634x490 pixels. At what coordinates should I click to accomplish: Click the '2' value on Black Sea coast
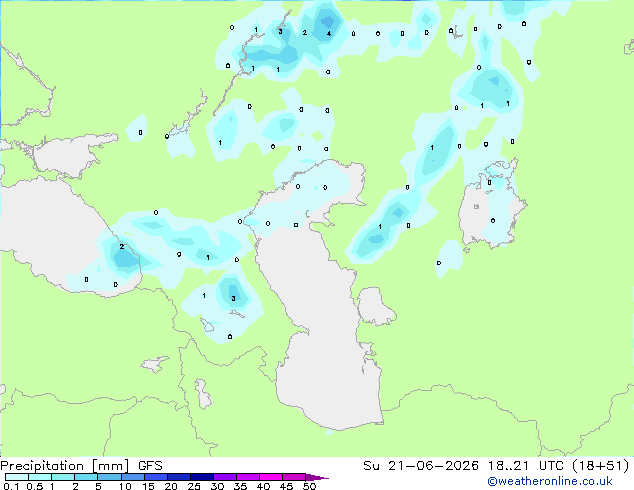coord(122,246)
